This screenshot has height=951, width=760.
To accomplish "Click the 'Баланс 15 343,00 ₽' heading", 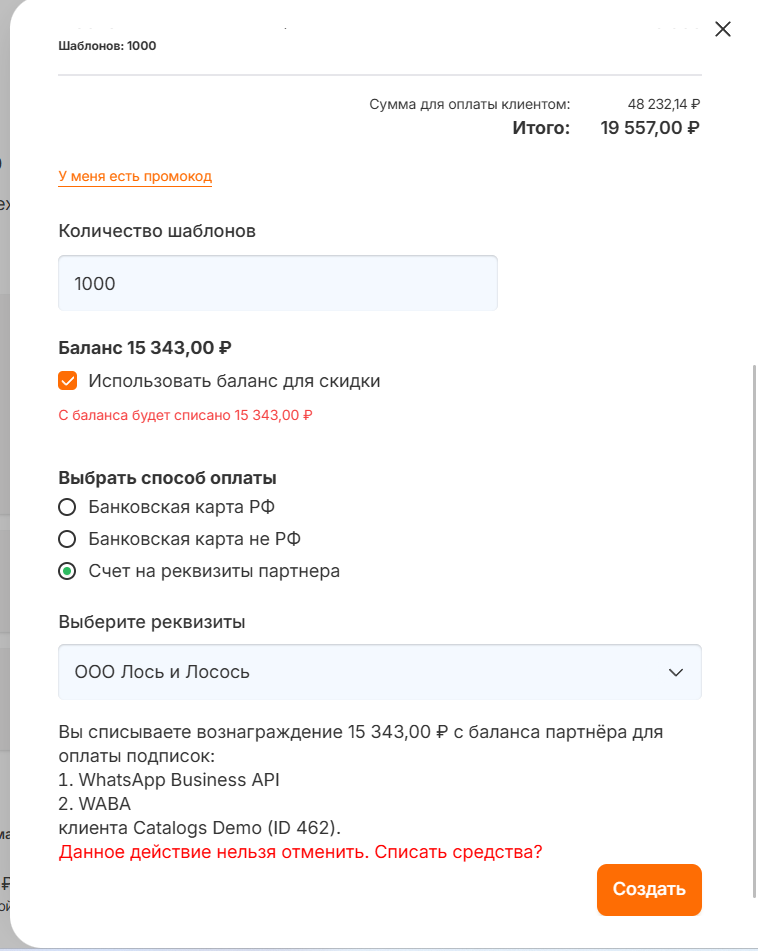I will 145,348.
